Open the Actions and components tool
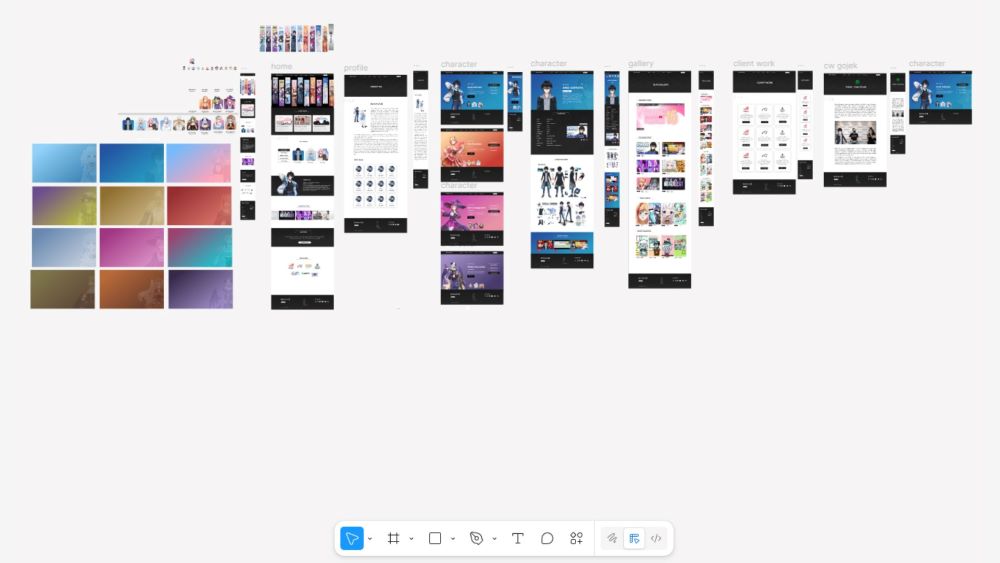The width and height of the screenshot is (1000, 563). coord(576,538)
